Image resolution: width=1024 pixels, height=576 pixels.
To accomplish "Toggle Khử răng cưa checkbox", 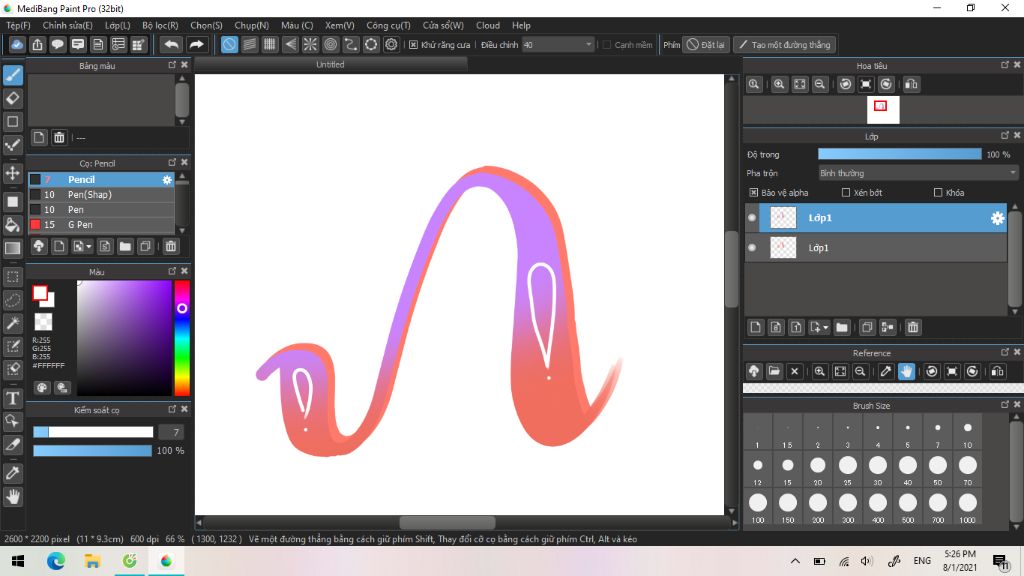I will (413, 45).
